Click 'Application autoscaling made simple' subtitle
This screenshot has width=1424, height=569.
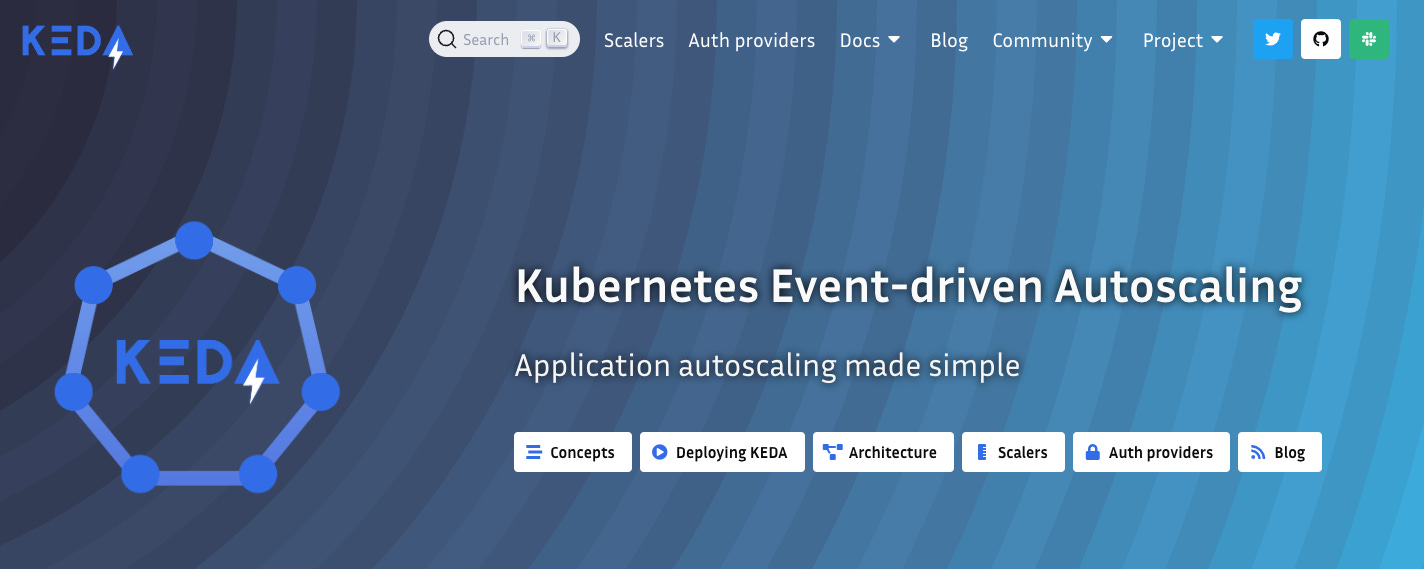[x=767, y=366]
